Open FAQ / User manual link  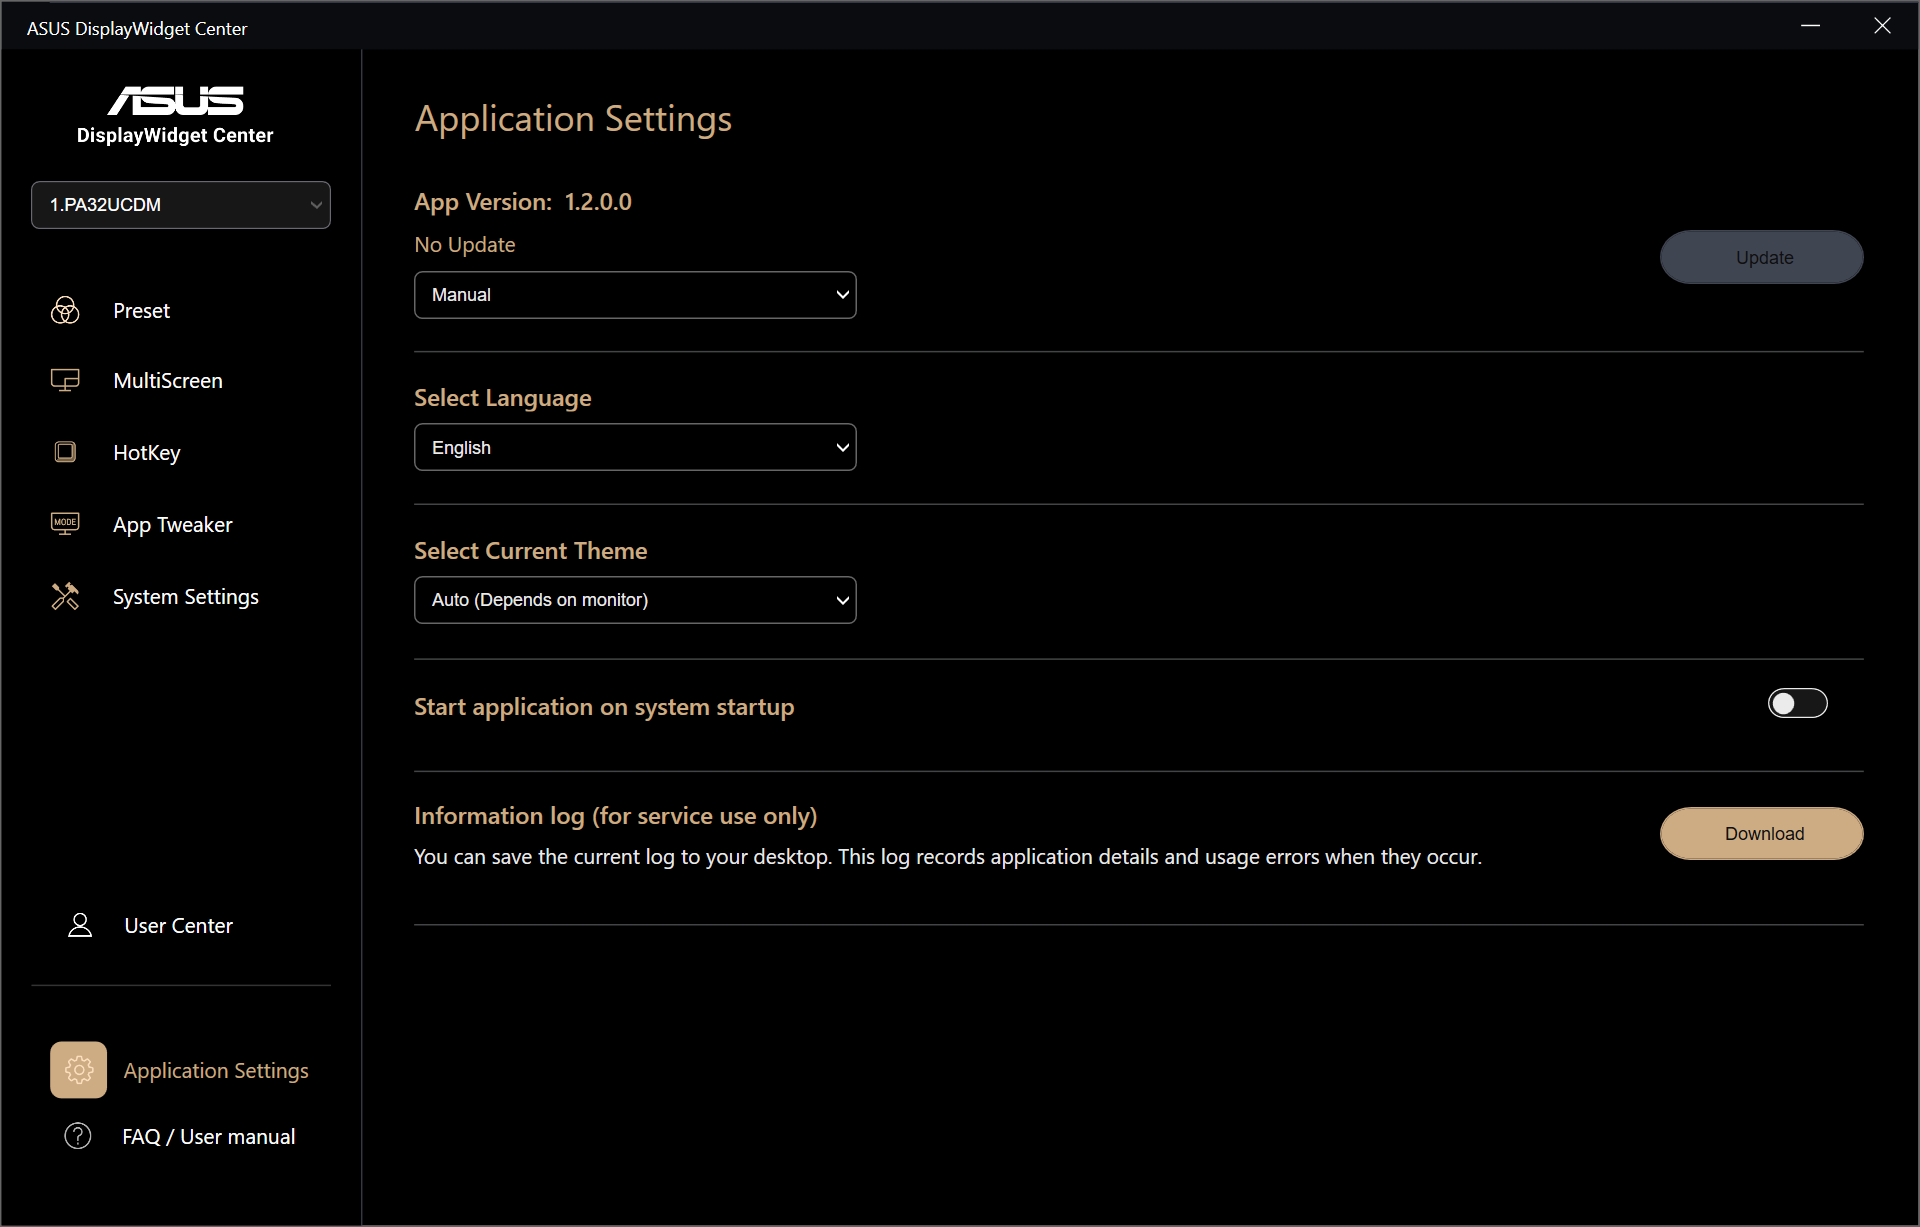(208, 1137)
